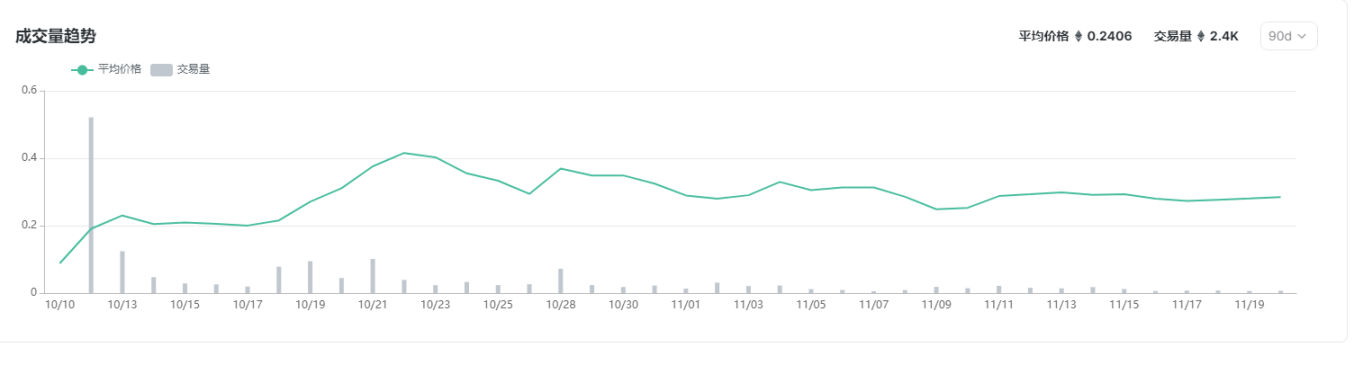This screenshot has height=365, width=1354.
Task: Click the 成交量趋势 chart title
Action: 56,36
